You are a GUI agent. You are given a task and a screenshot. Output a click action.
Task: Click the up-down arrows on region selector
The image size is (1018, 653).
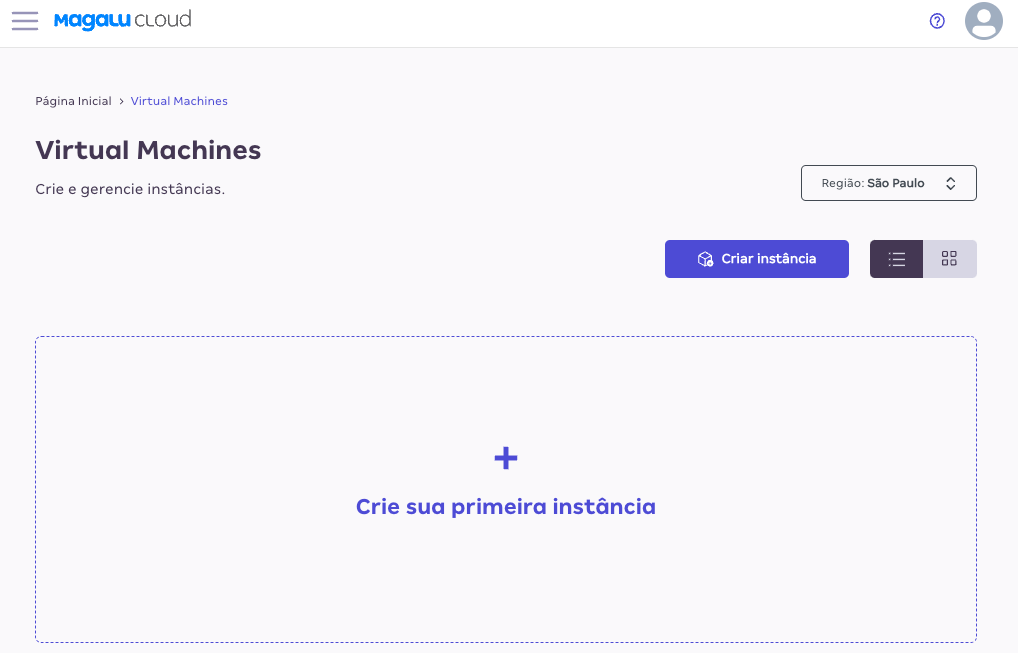(x=950, y=183)
